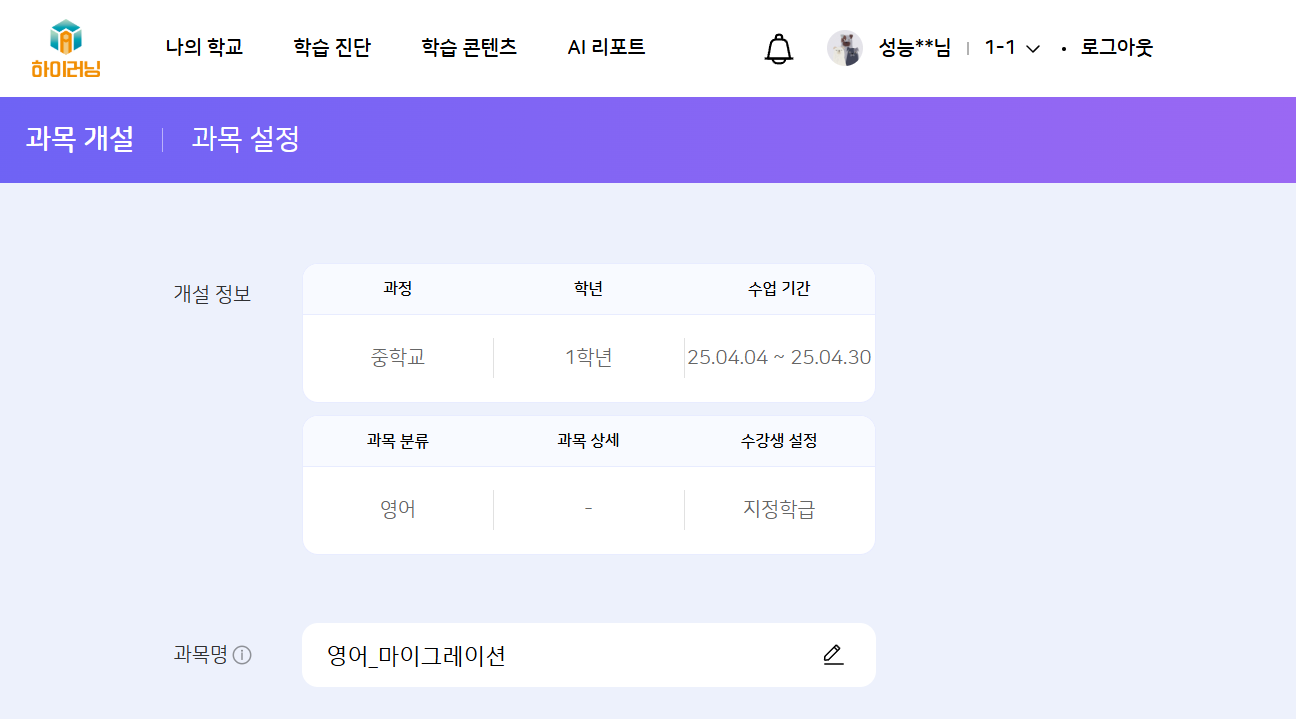Click the class period 25.04.04 ~ 25.04.30

pos(779,358)
